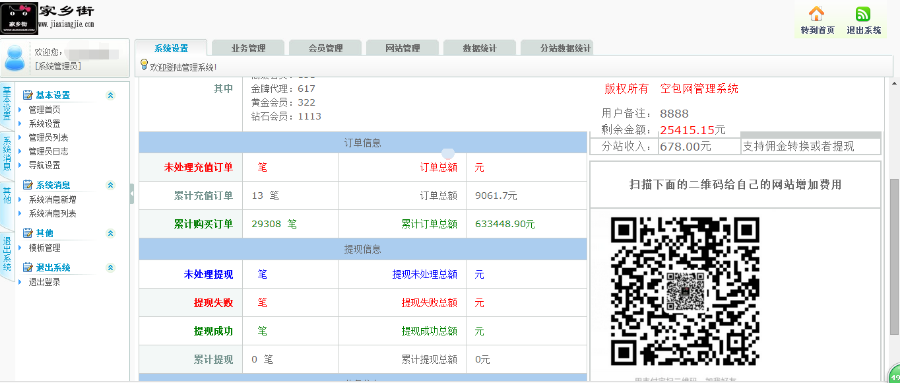
Task: Click the [系统管理员] role text
Action: [x=57, y=65]
